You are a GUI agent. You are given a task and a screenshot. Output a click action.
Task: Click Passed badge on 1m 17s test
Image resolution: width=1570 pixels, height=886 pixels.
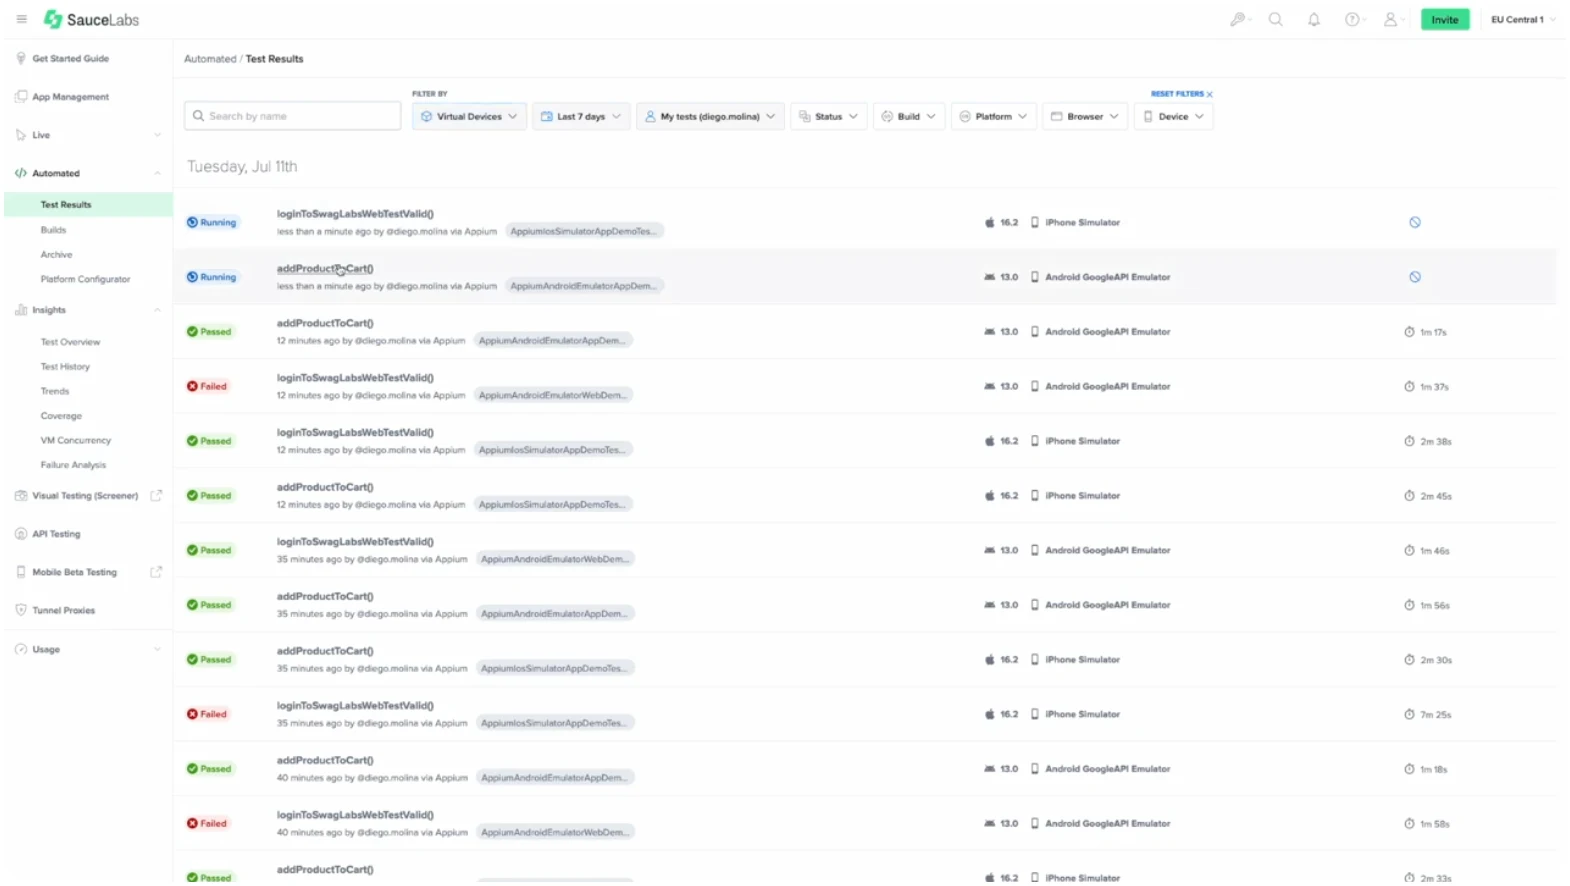tap(209, 332)
